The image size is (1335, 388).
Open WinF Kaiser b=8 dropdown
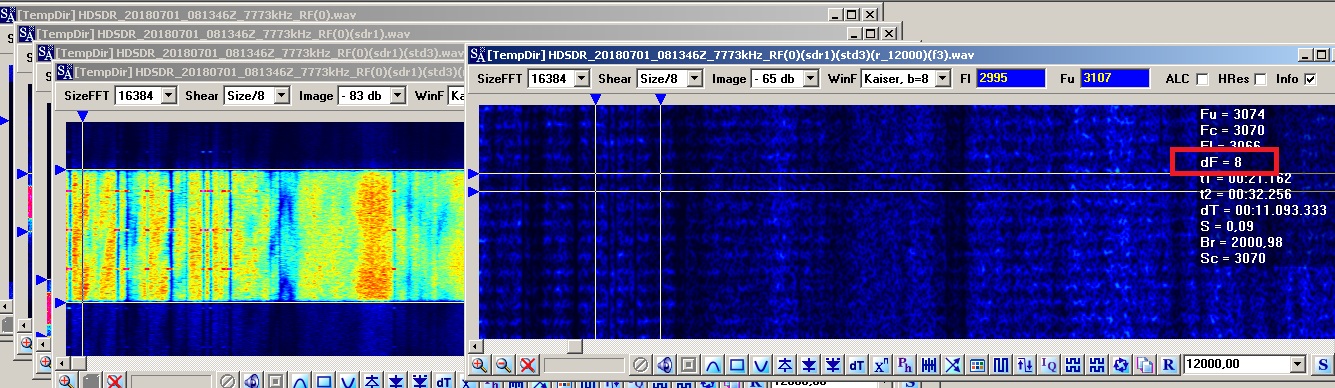pos(942,78)
